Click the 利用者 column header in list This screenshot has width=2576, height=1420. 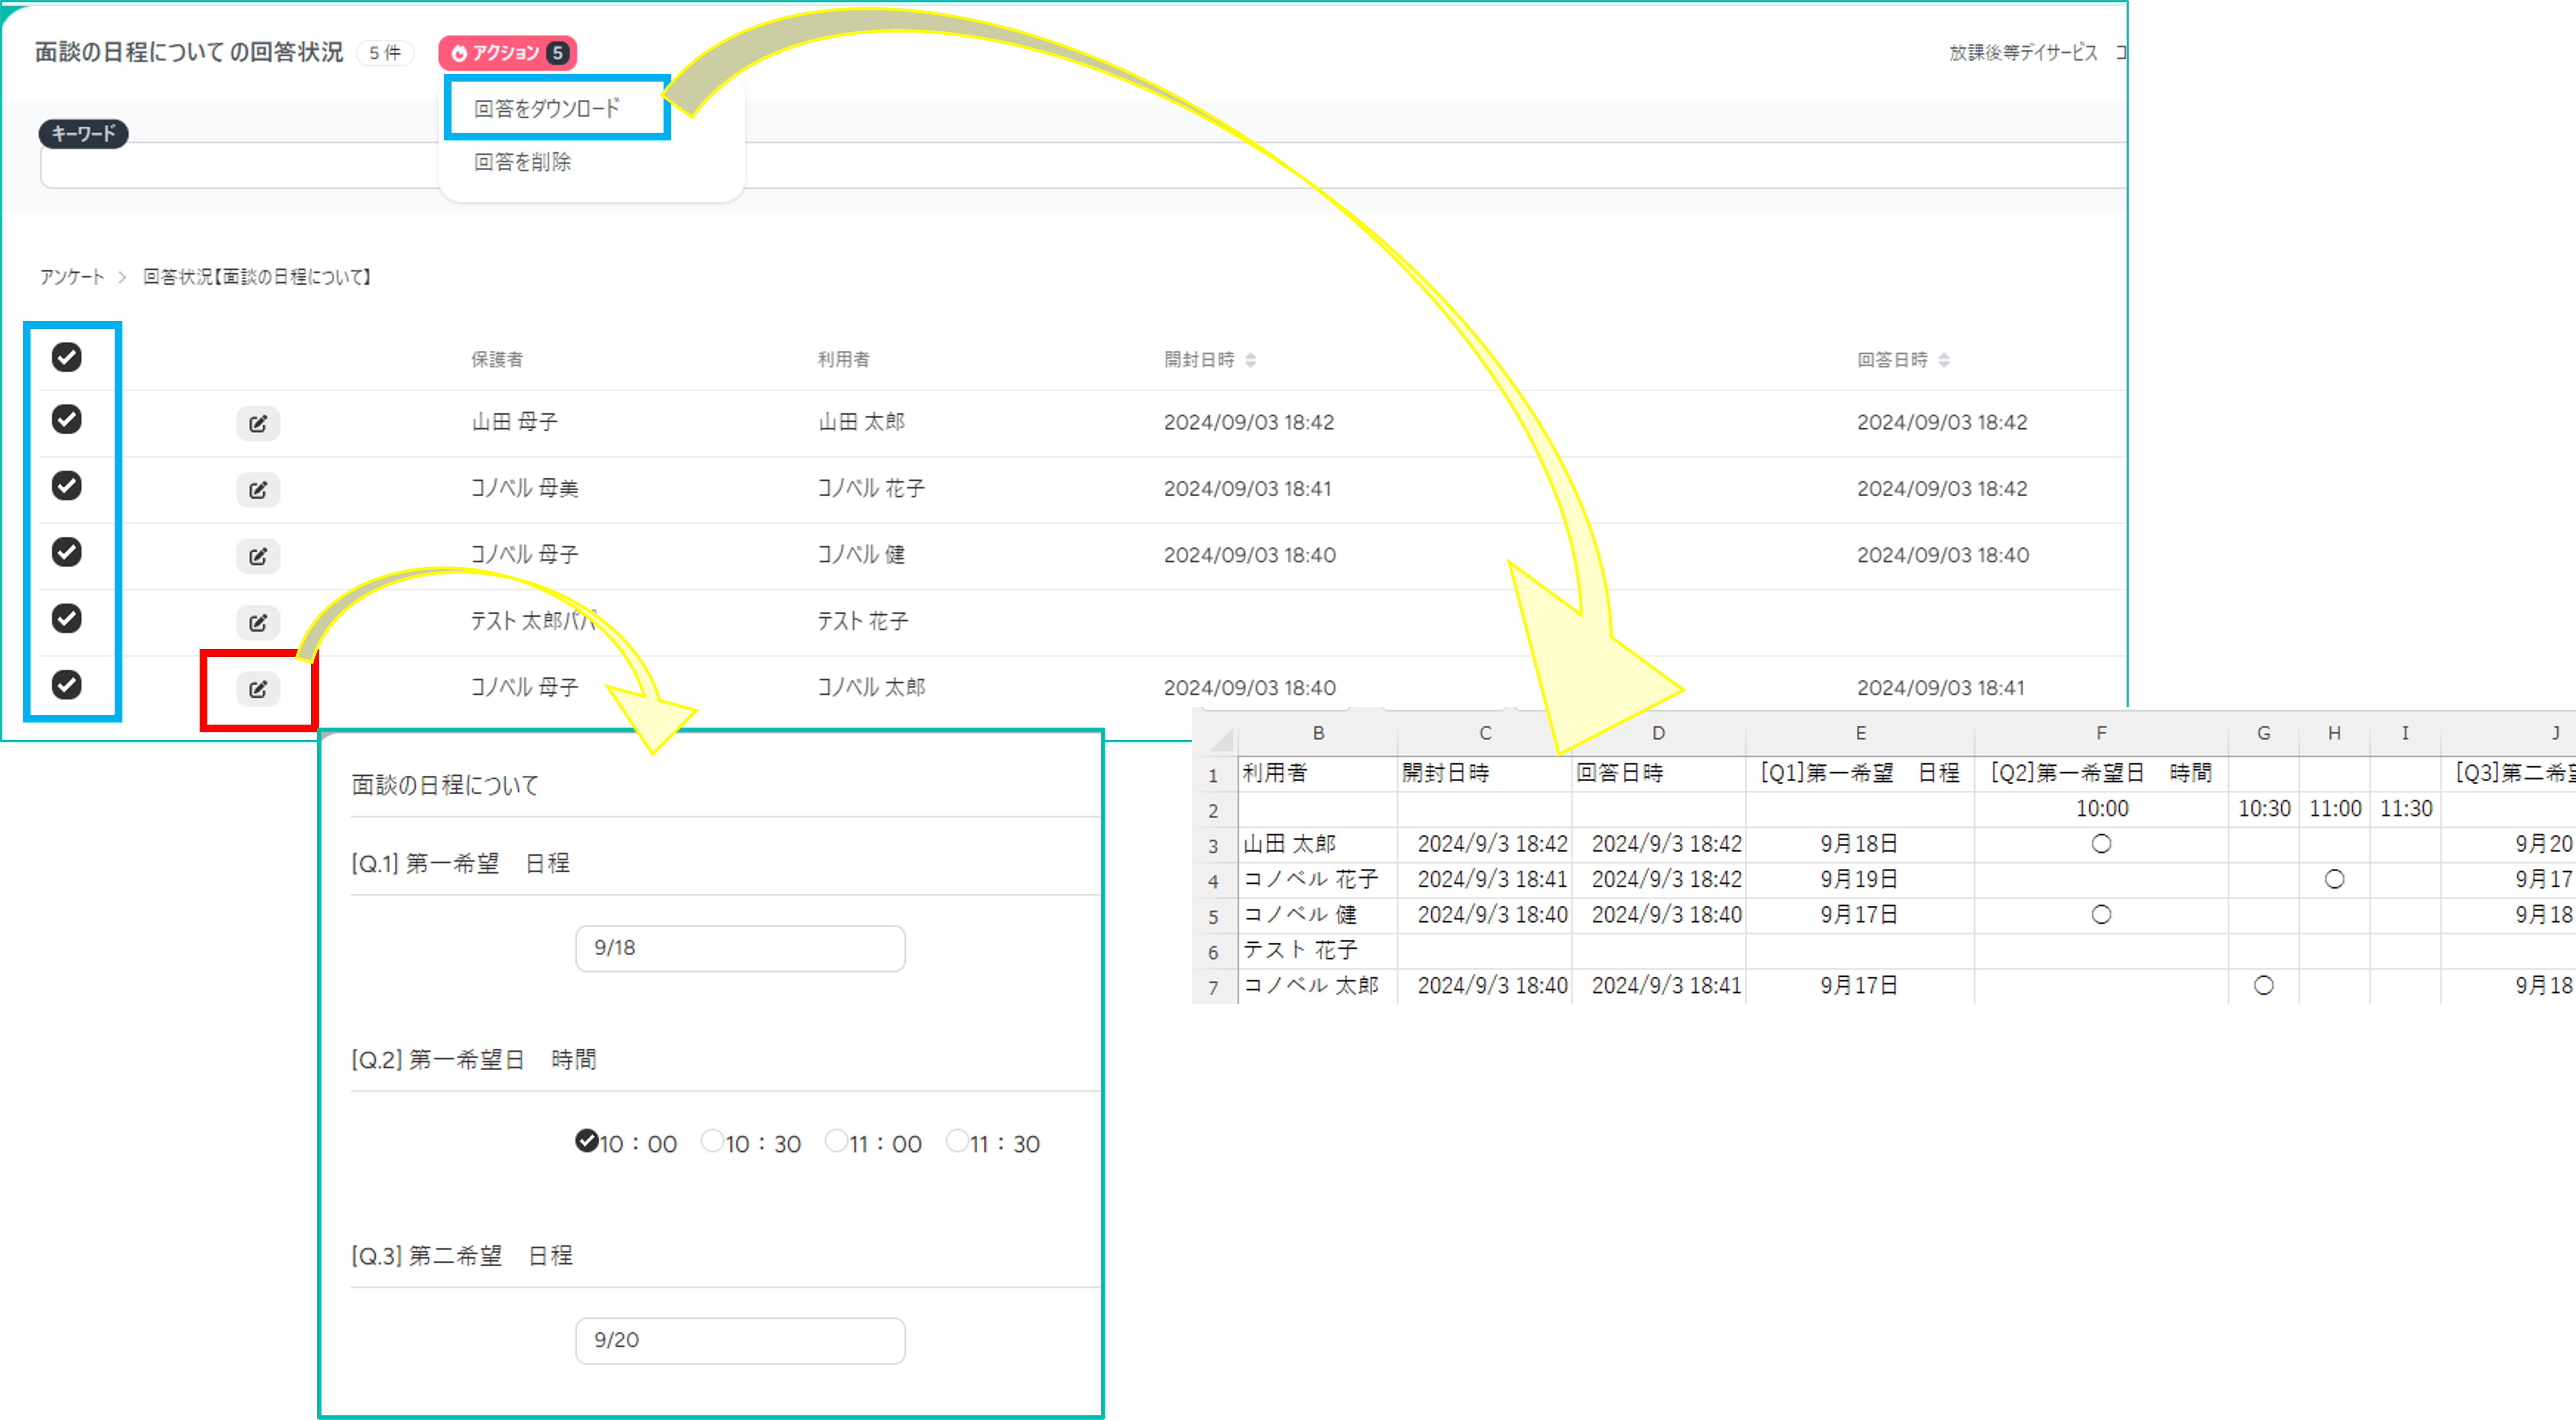pyautogui.click(x=843, y=360)
